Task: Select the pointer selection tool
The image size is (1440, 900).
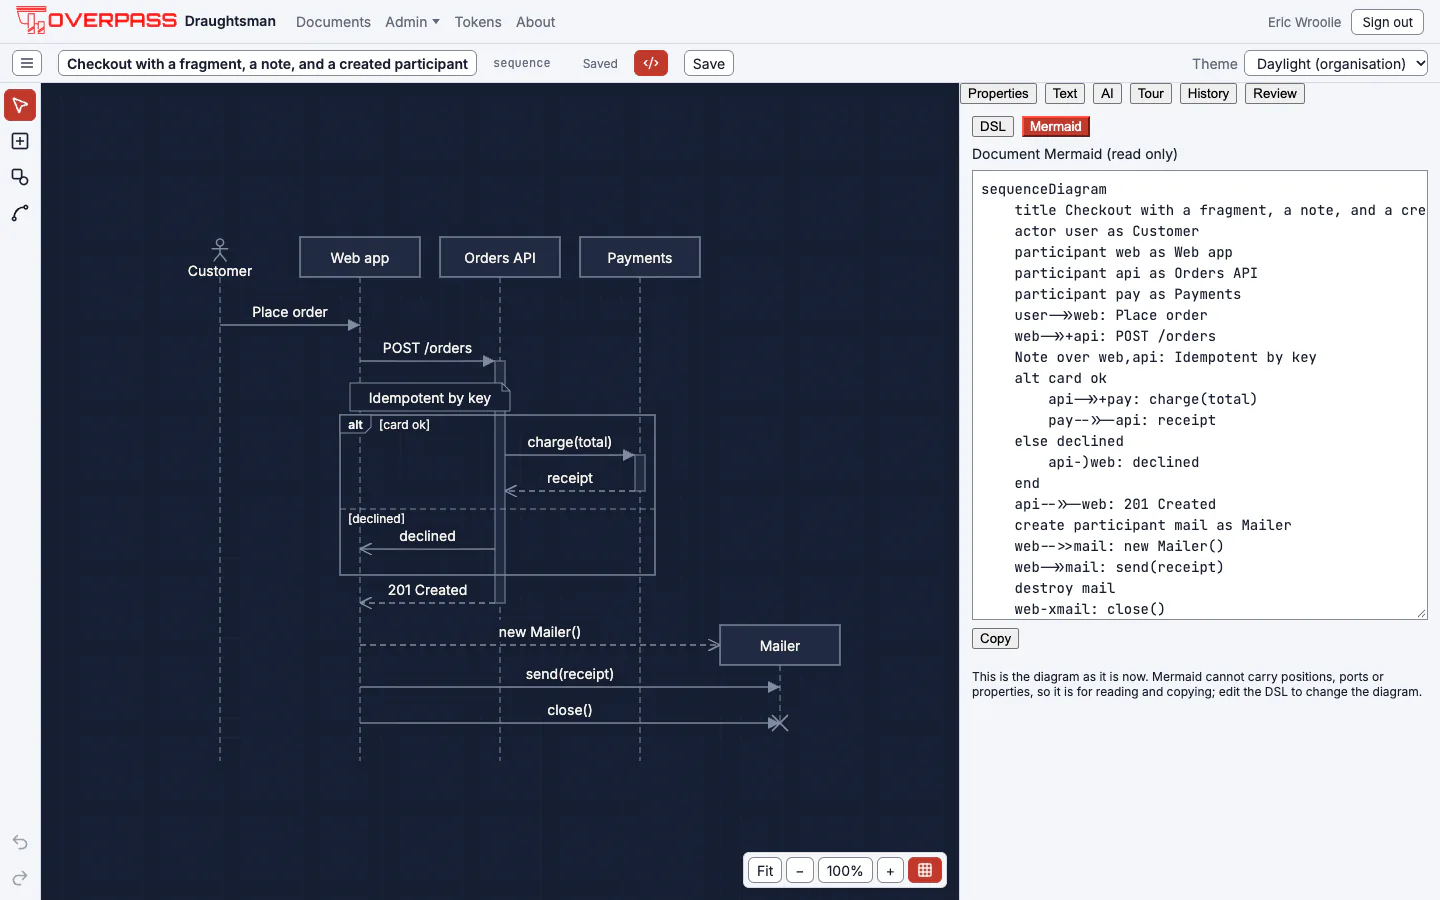Action: (x=20, y=105)
